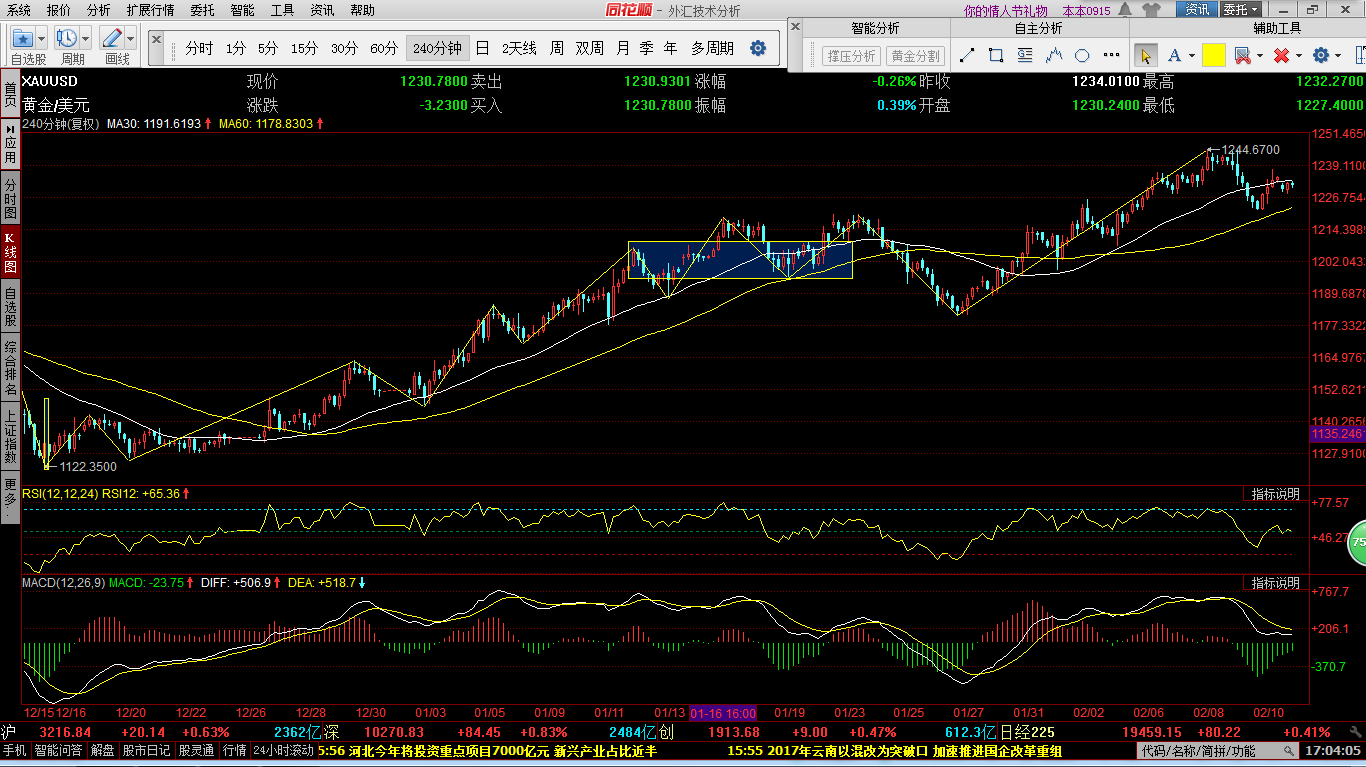Switch to 30分 period
Screen dimensions: 1366x767
coord(344,48)
